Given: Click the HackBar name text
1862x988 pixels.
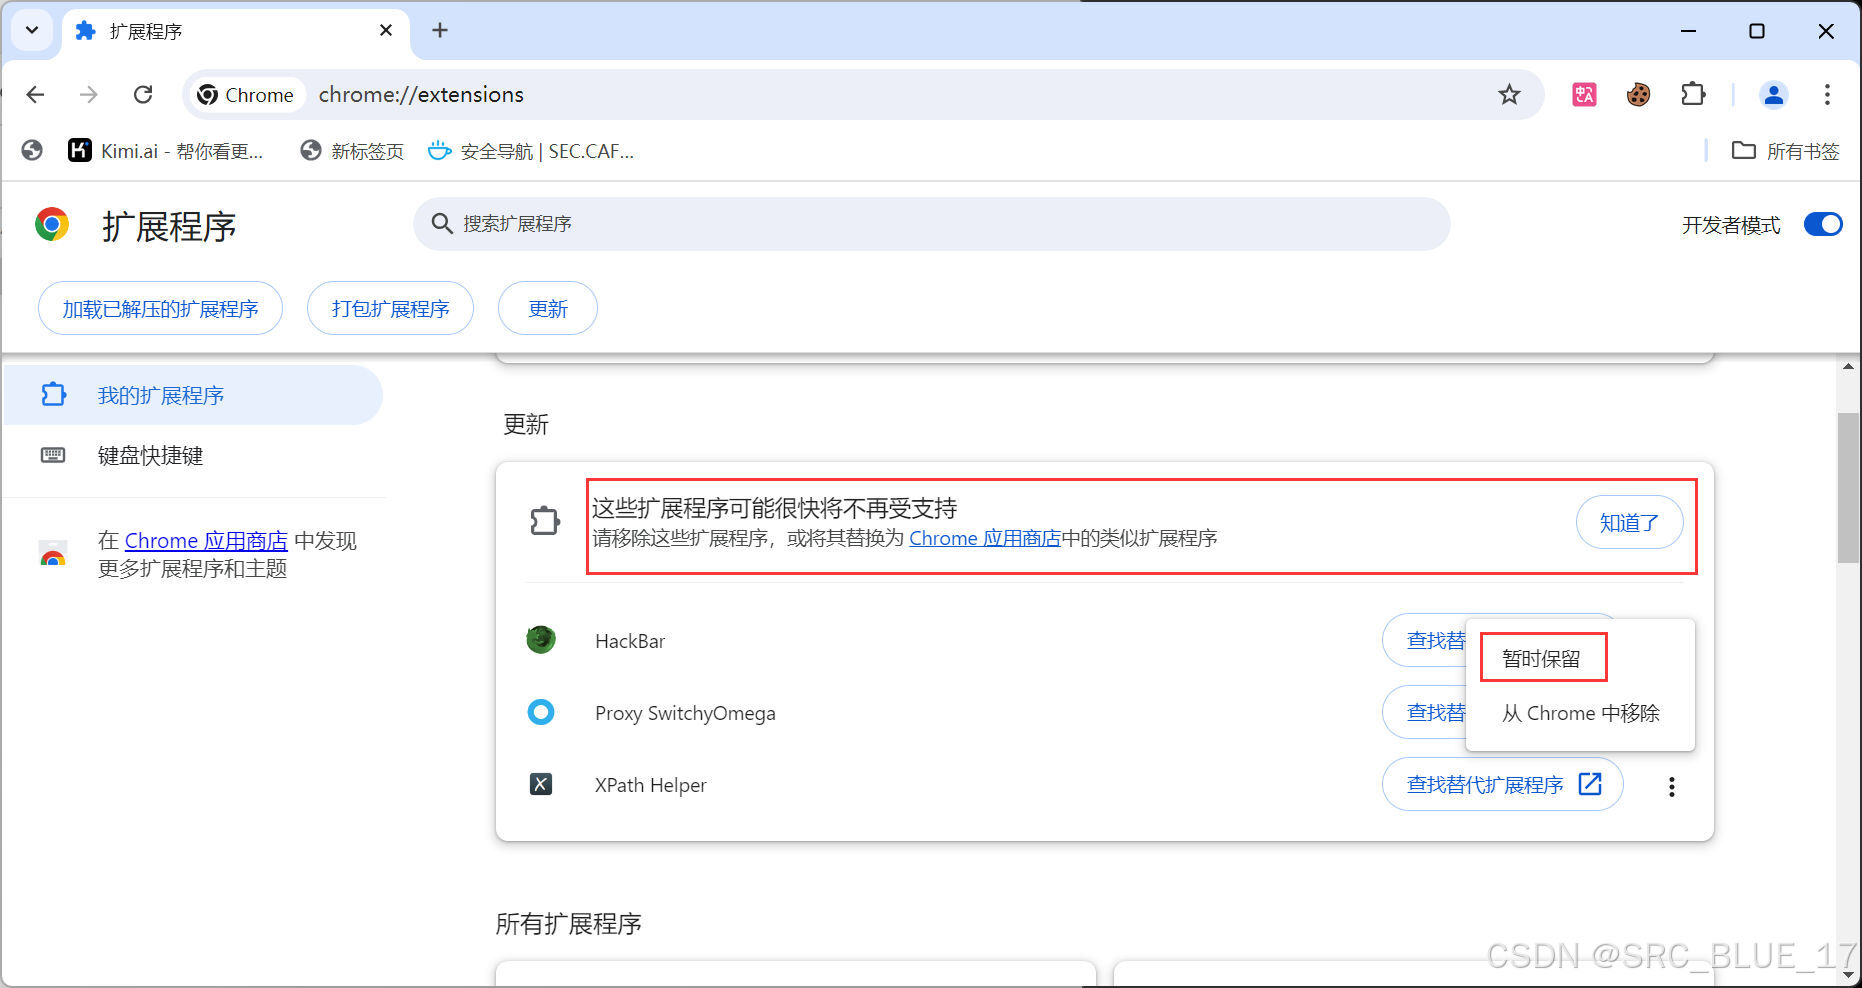Looking at the screenshot, I should tap(630, 641).
